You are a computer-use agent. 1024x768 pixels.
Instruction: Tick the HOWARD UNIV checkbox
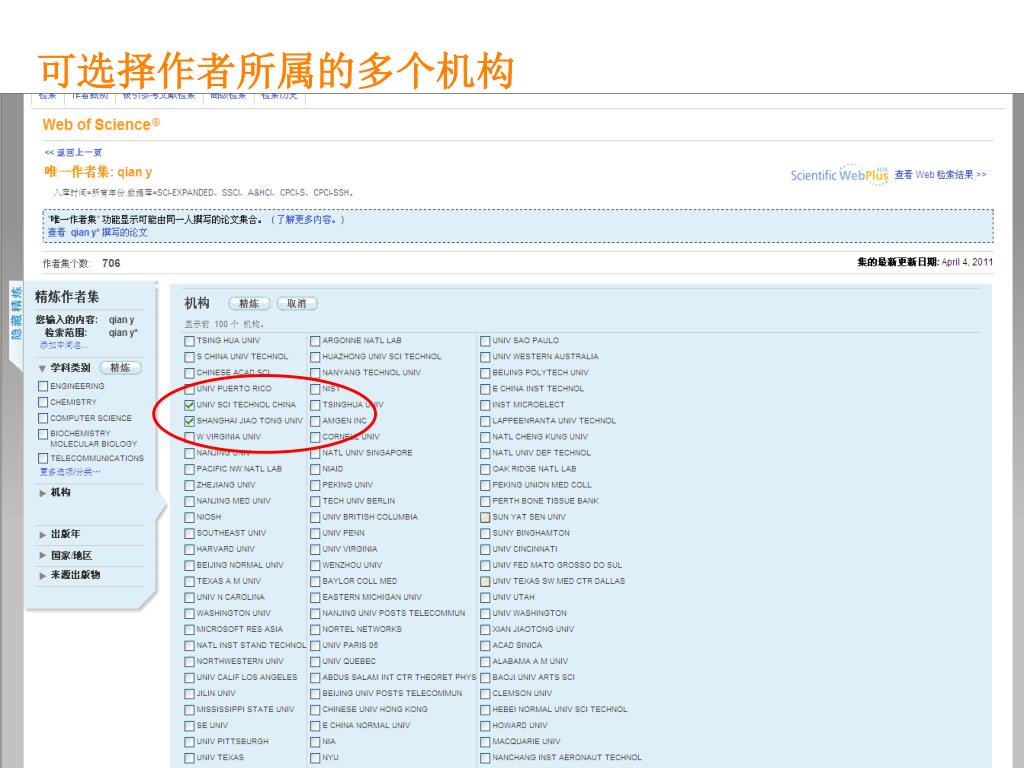485,726
